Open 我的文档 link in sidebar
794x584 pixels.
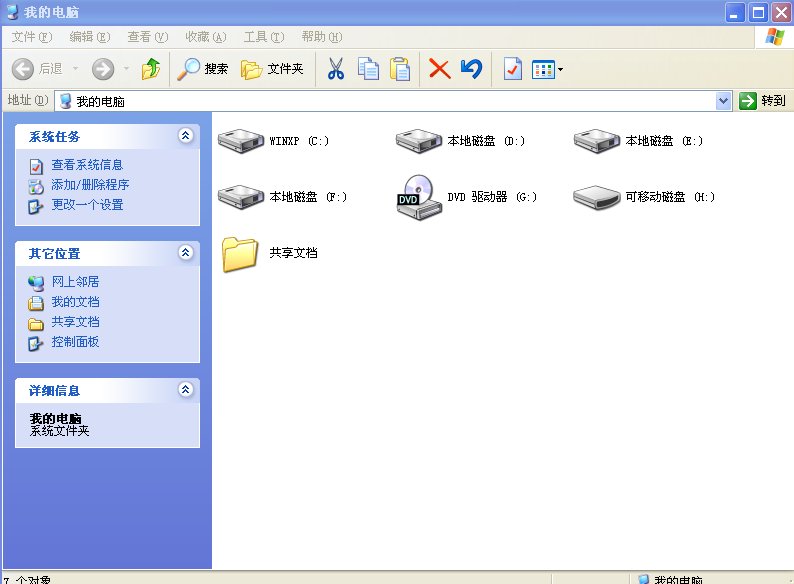pyautogui.click(x=75, y=302)
